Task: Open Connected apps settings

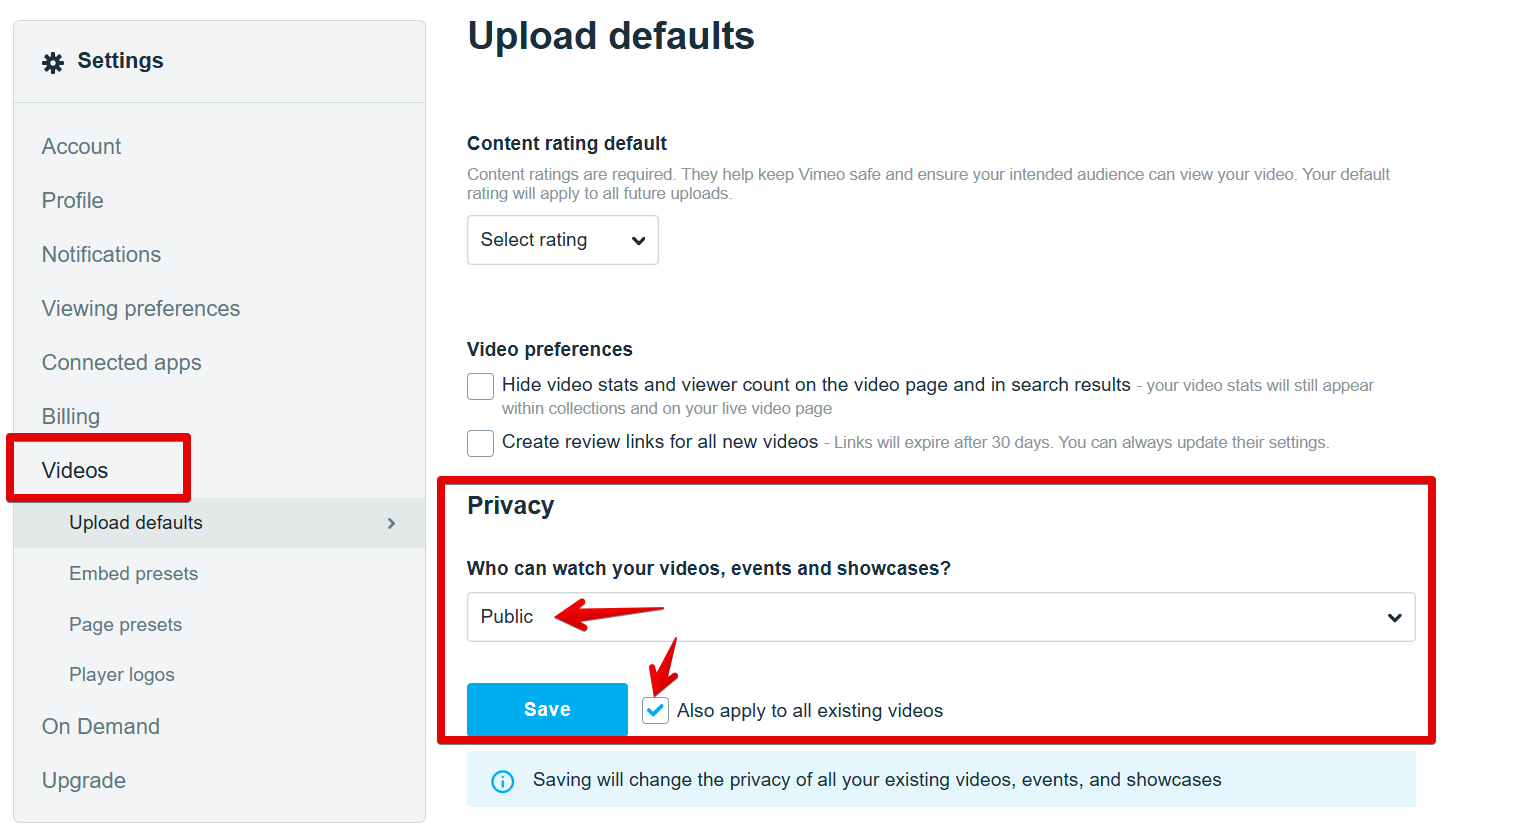Action: pyautogui.click(x=122, y=363)
